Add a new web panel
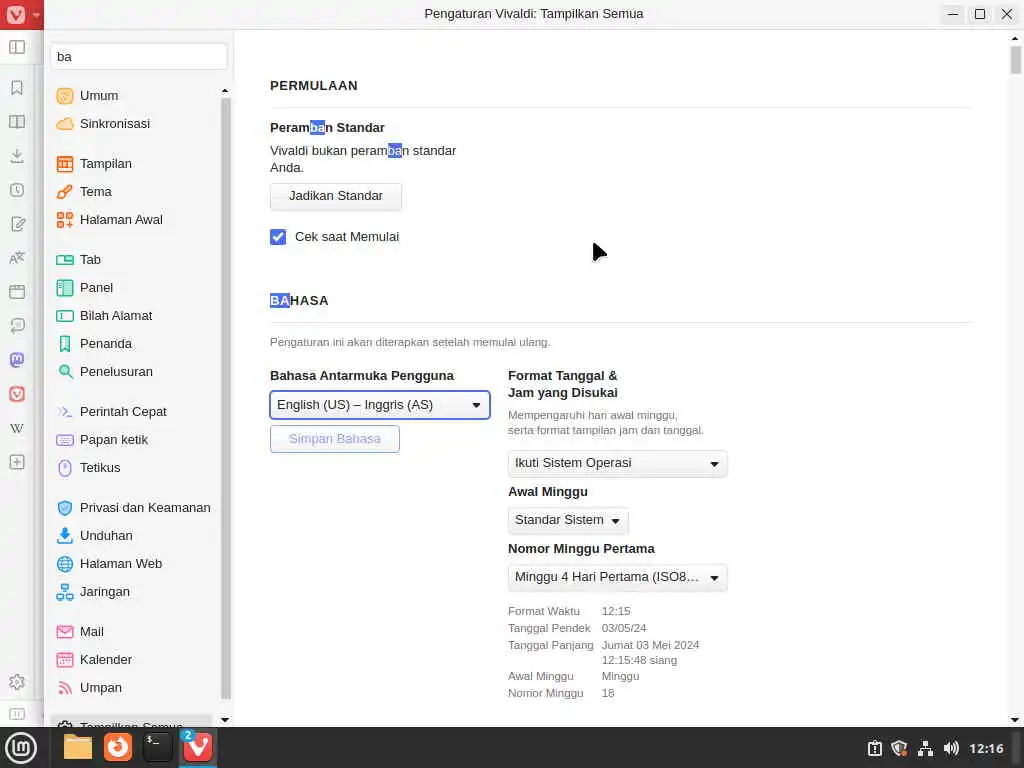The width and height of the screenshot is (1024, 768). point(17,462)
